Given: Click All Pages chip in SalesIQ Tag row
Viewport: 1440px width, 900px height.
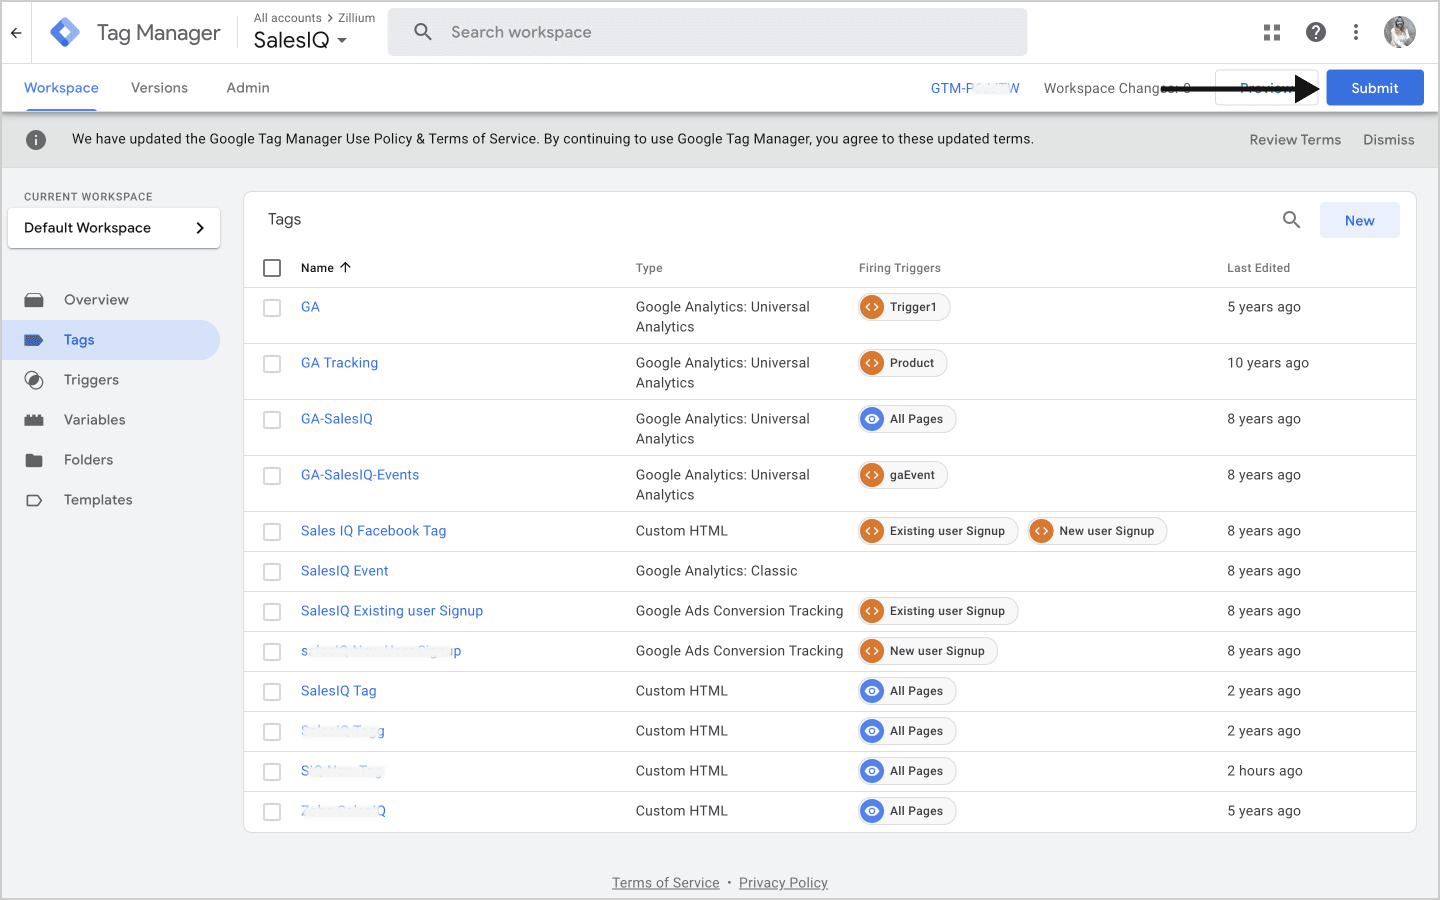Looking at the screenshot, I should 907,691.
